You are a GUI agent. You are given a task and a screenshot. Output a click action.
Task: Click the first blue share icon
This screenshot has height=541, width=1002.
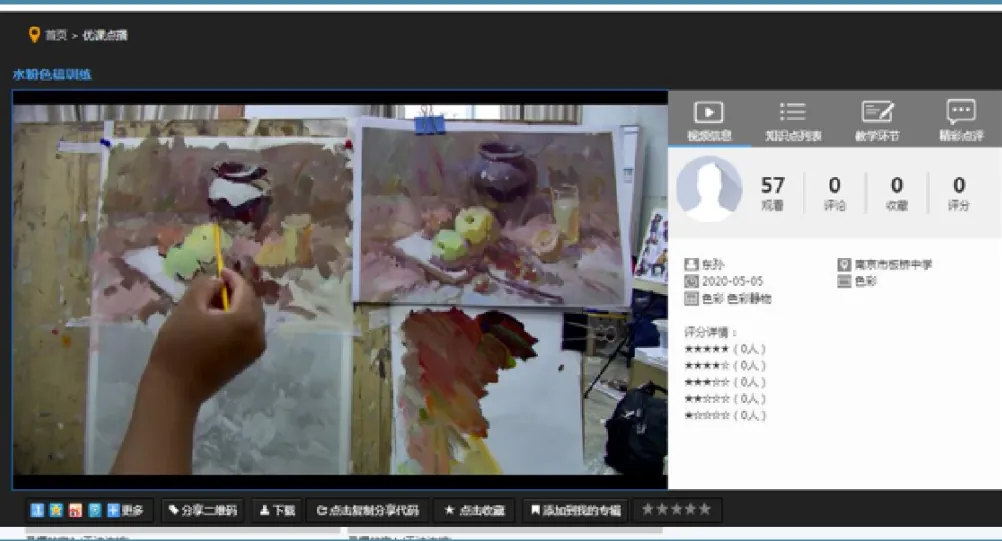(x=37, y=510)
